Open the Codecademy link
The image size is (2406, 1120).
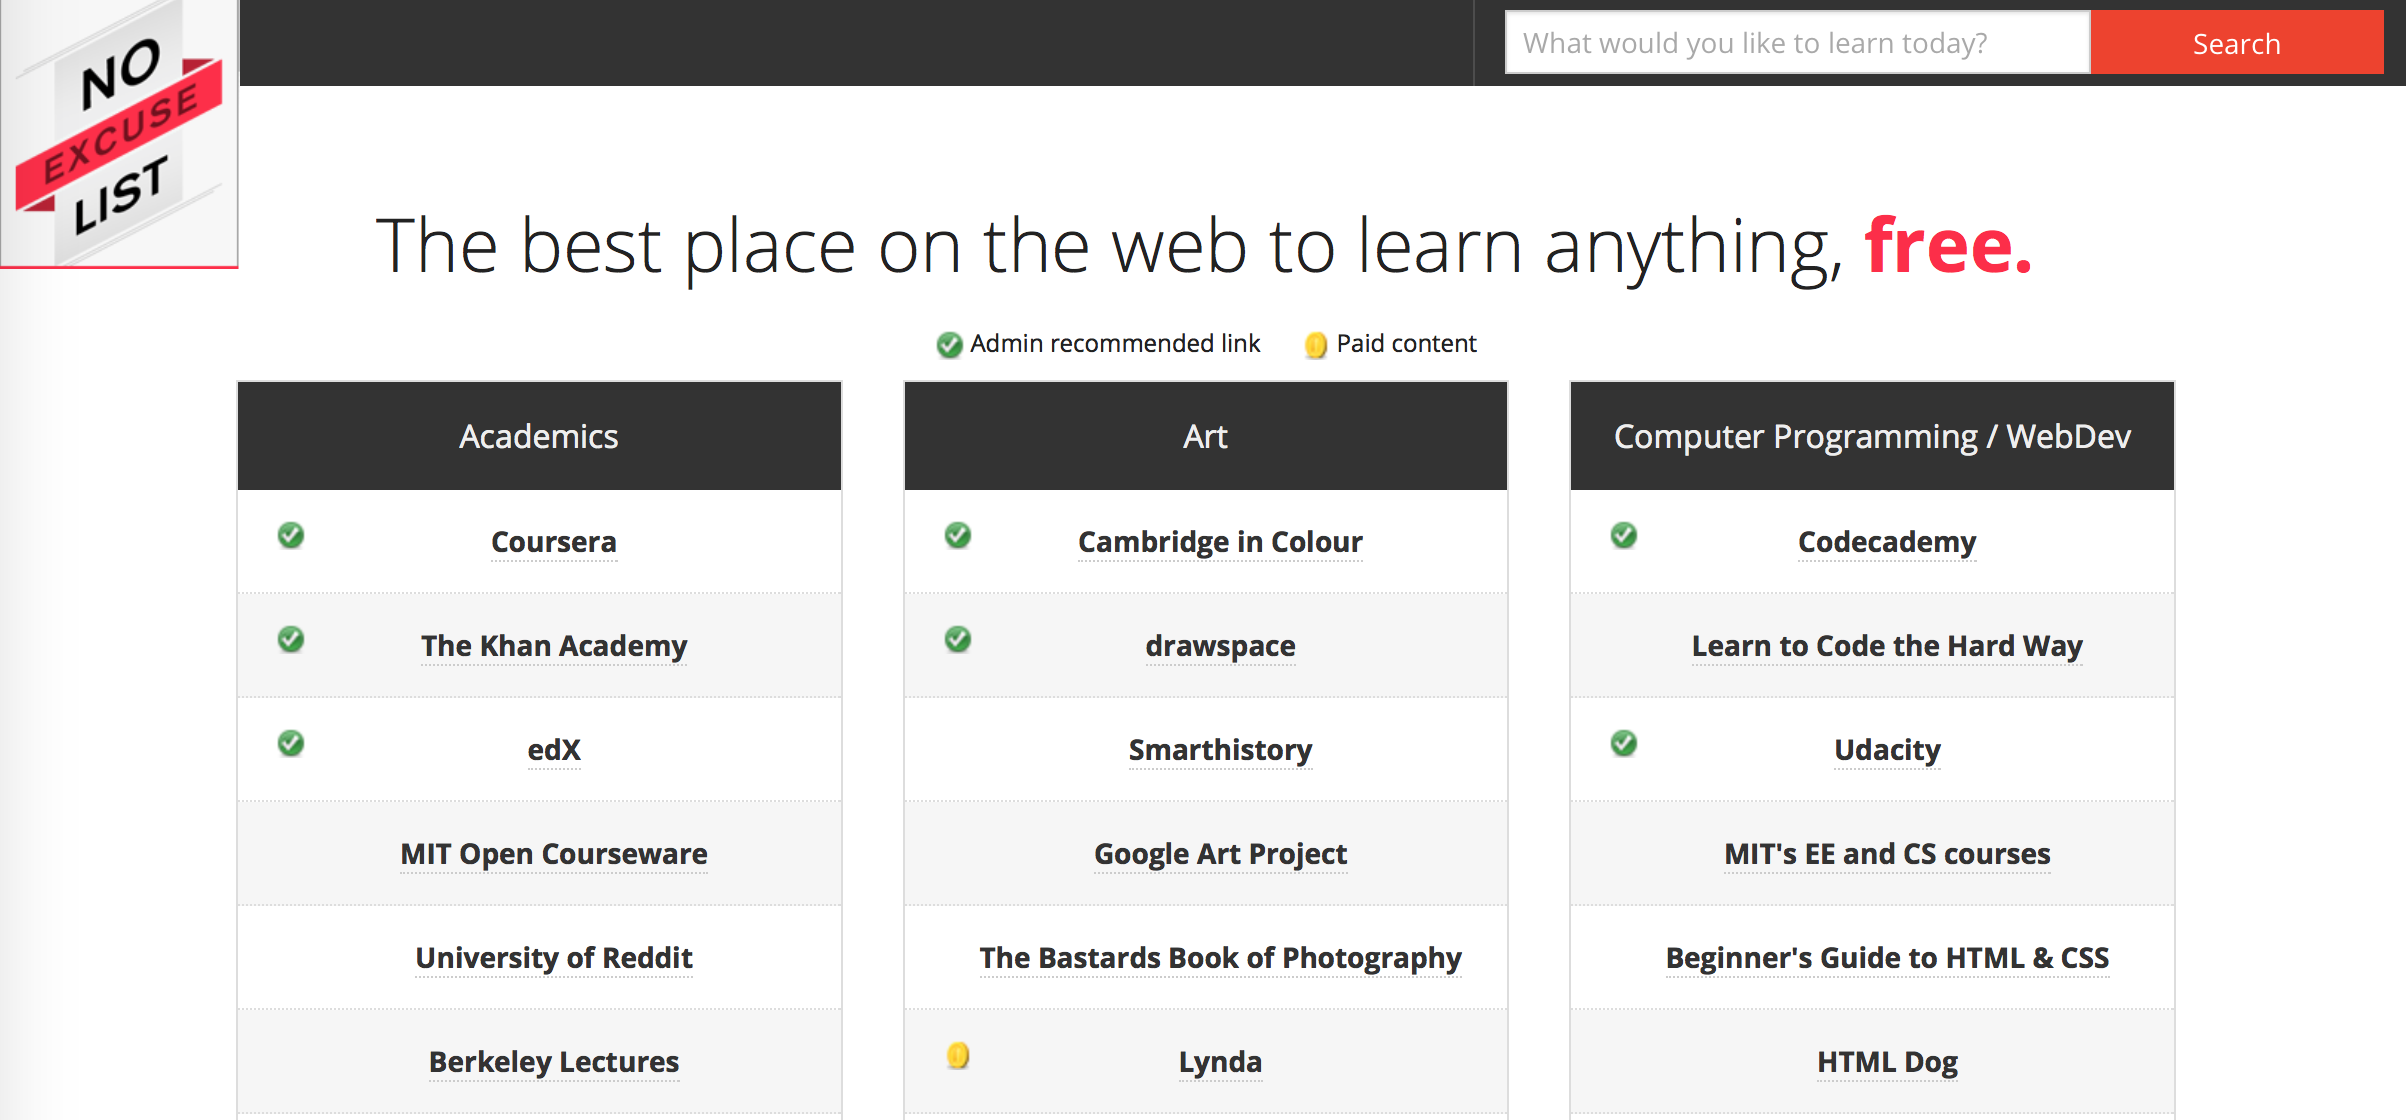pyautogui.click(x=1887, y=542)
